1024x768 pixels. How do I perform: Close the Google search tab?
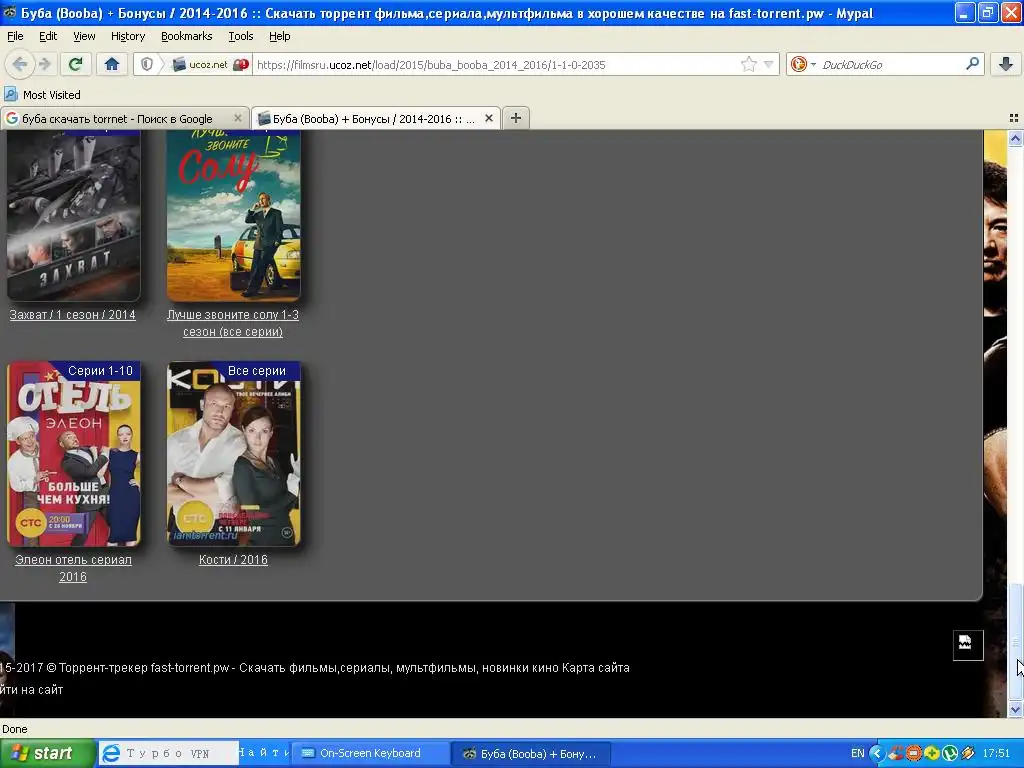tap(238, 118)
